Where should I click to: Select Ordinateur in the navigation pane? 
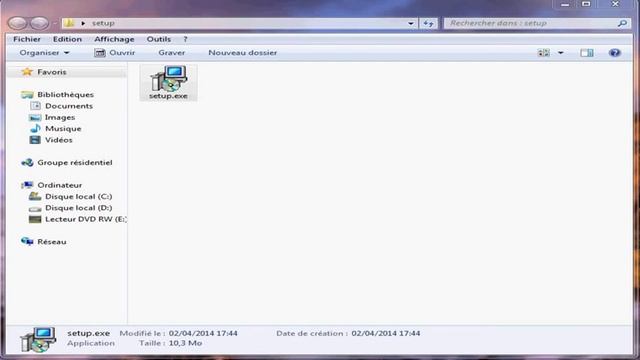click(60, 185)
